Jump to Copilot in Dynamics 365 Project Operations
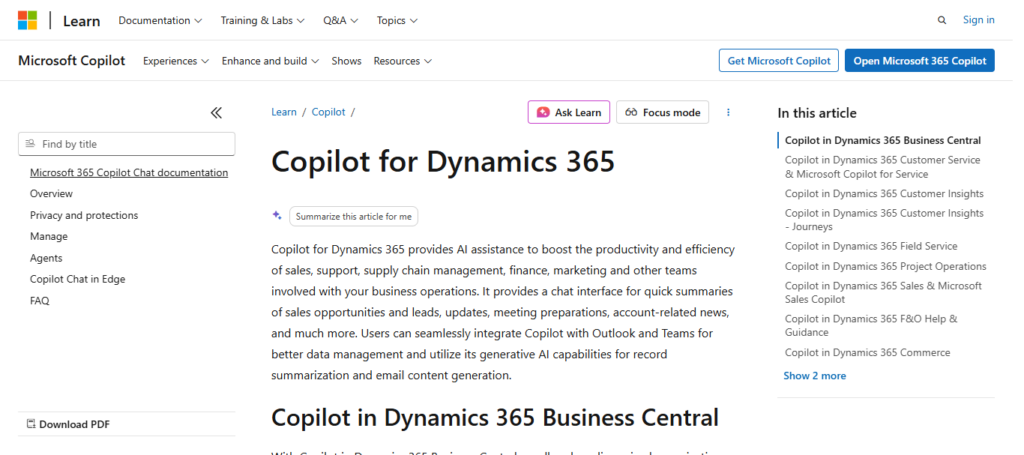 coord(885,266)
